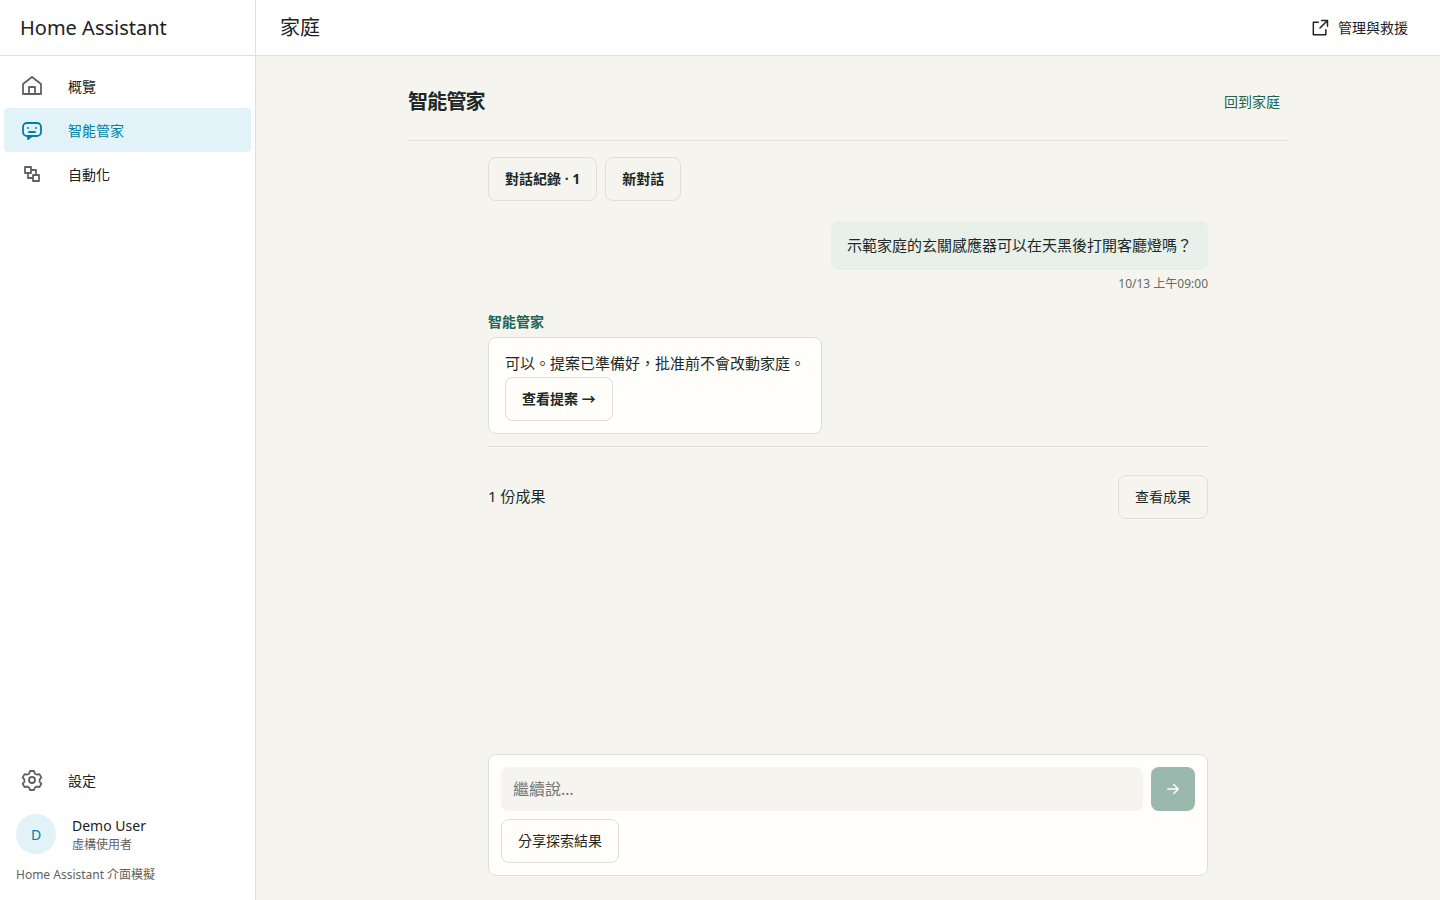This screenshot has width=1440, height=900.
Task: Click the 自動化 automation icon
Action: (32, 174)
